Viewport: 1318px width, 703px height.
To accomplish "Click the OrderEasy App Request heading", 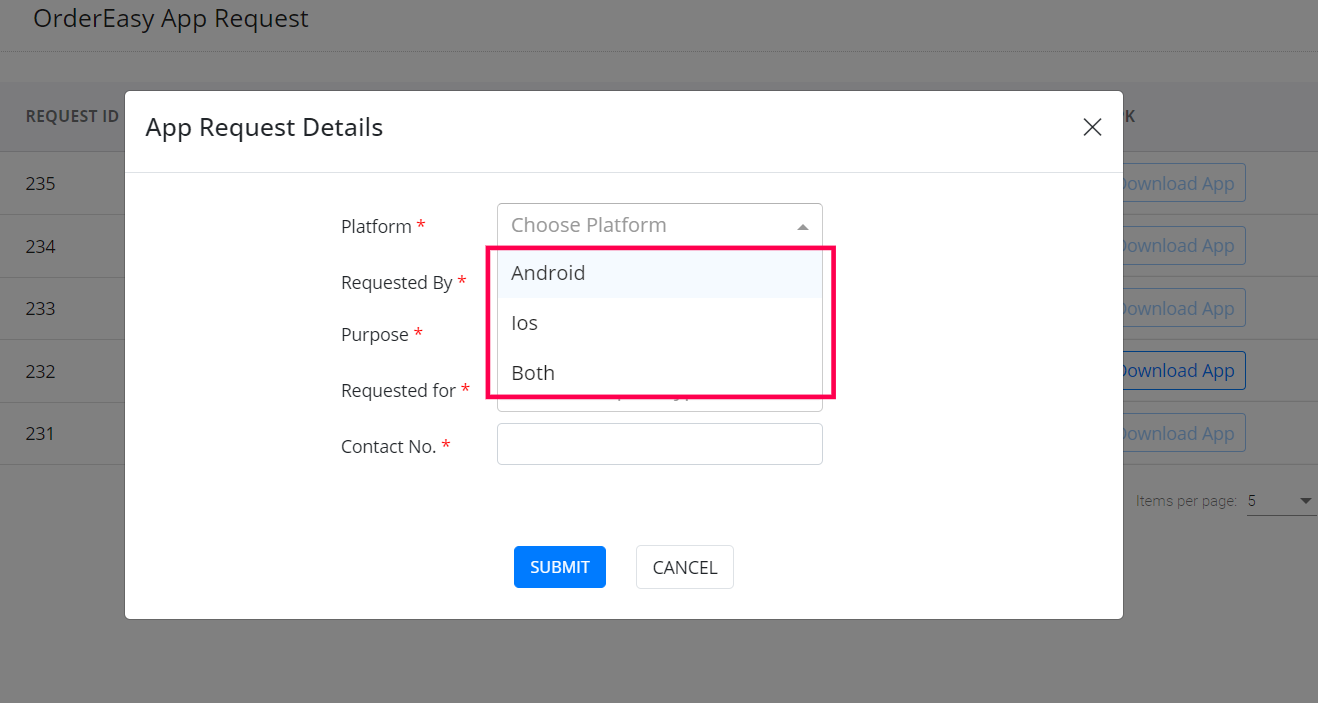I will coord(171,19).
